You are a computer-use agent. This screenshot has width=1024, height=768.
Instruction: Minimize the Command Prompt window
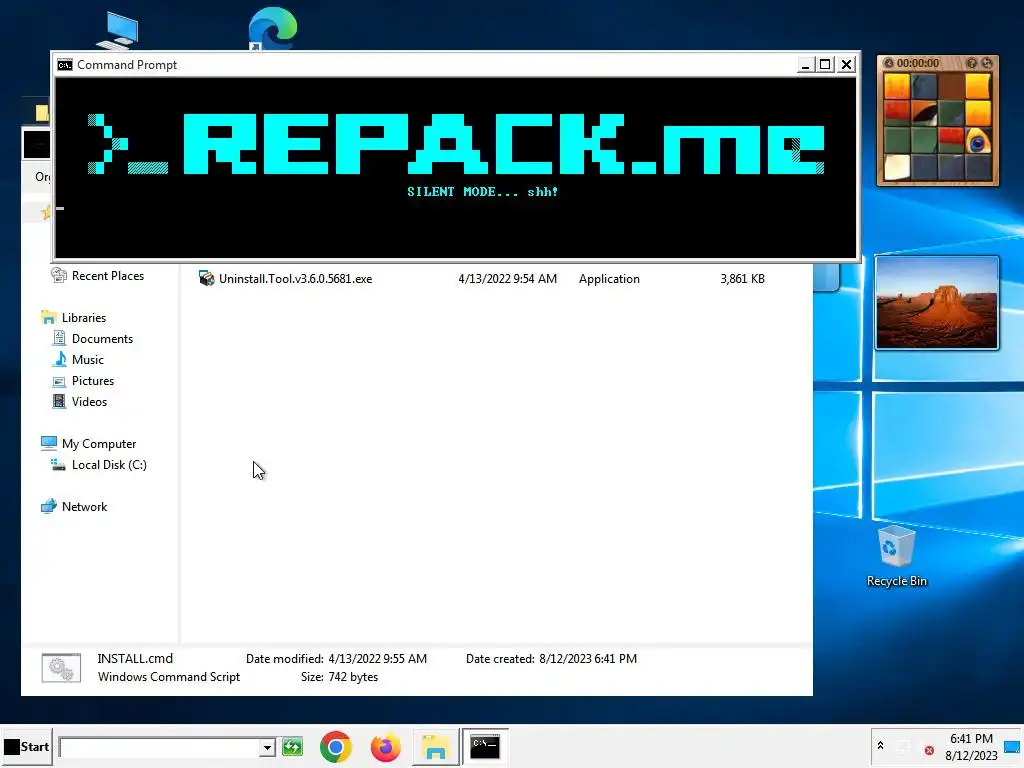pos(805,65)
